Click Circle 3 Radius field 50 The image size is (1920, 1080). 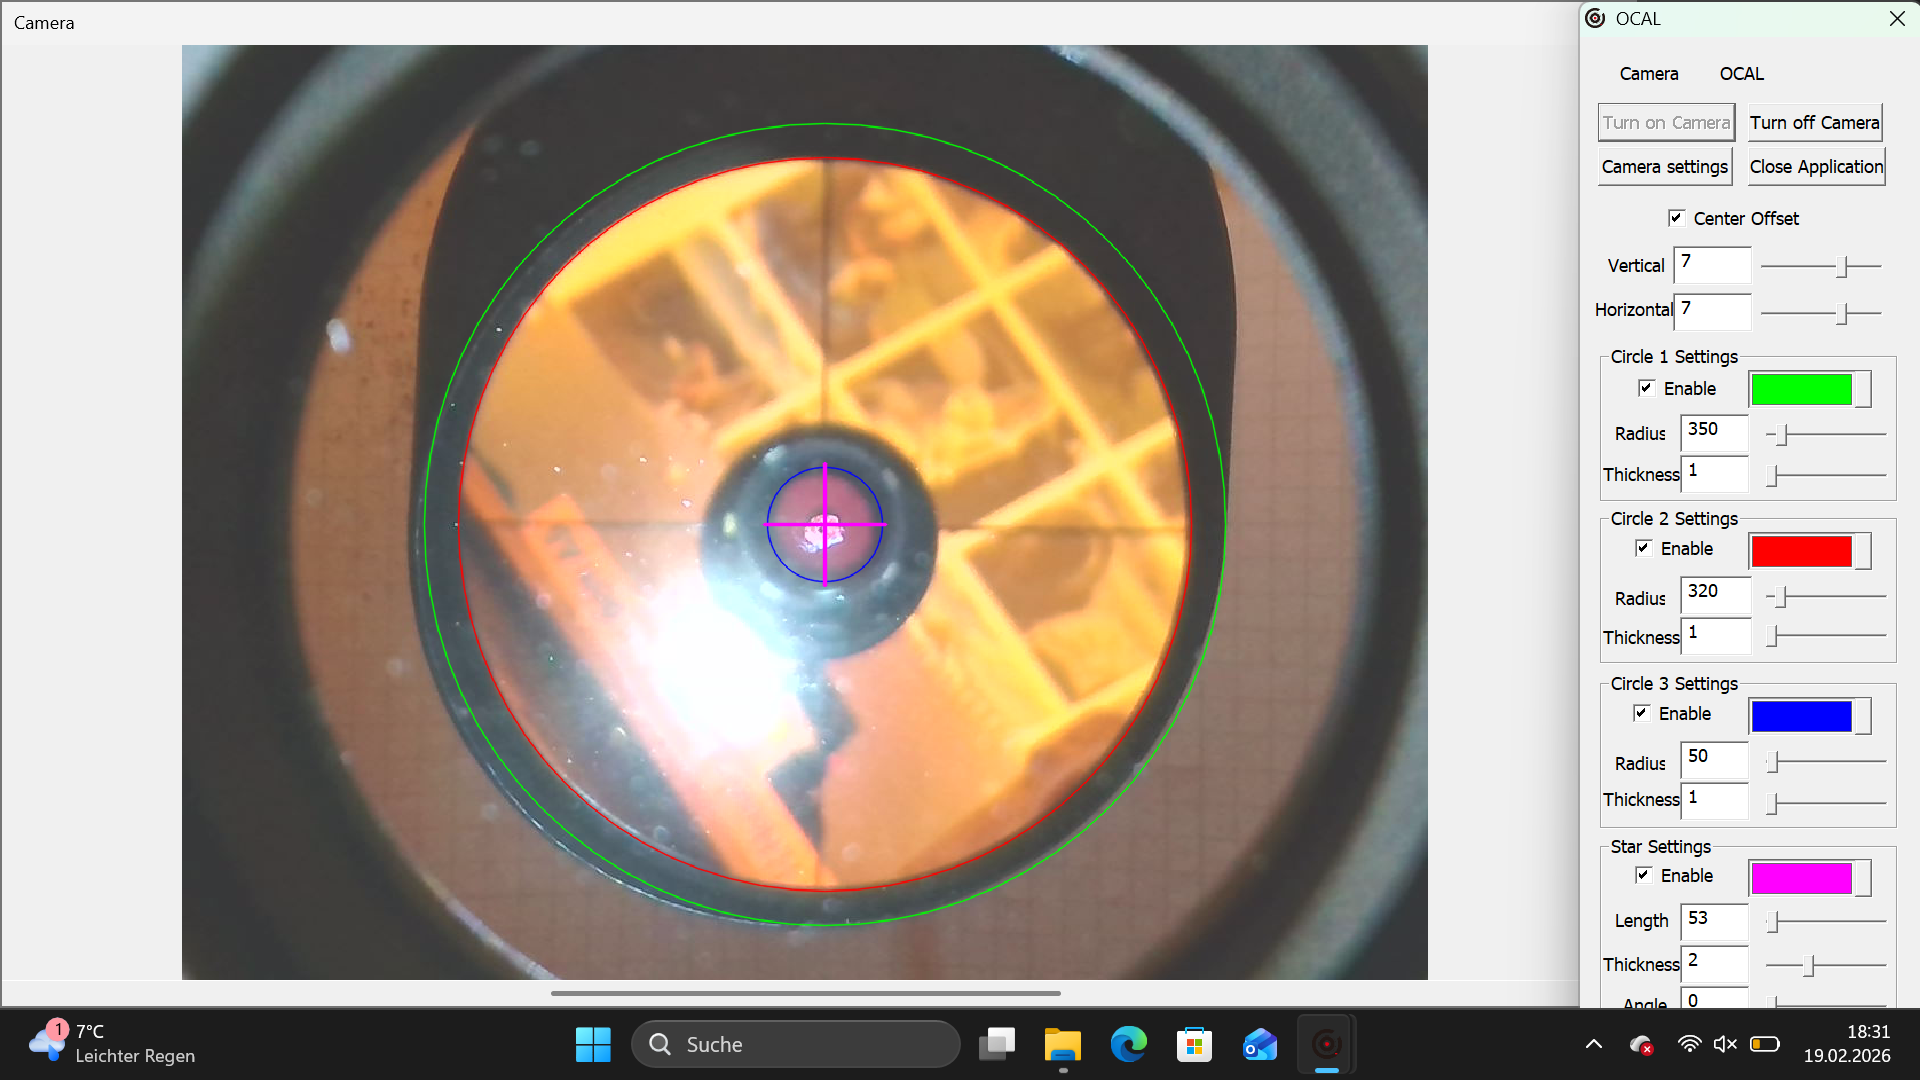1715,760
